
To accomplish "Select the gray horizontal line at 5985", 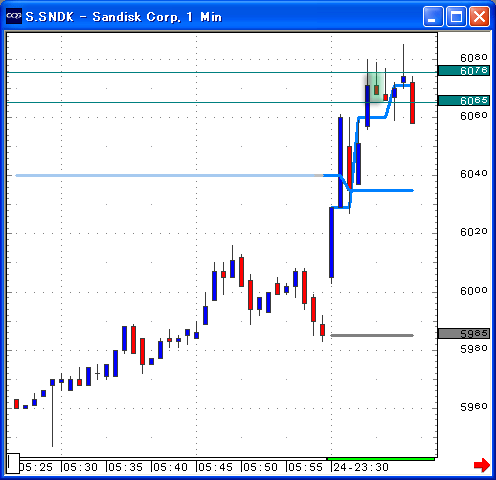I will 372,335.
